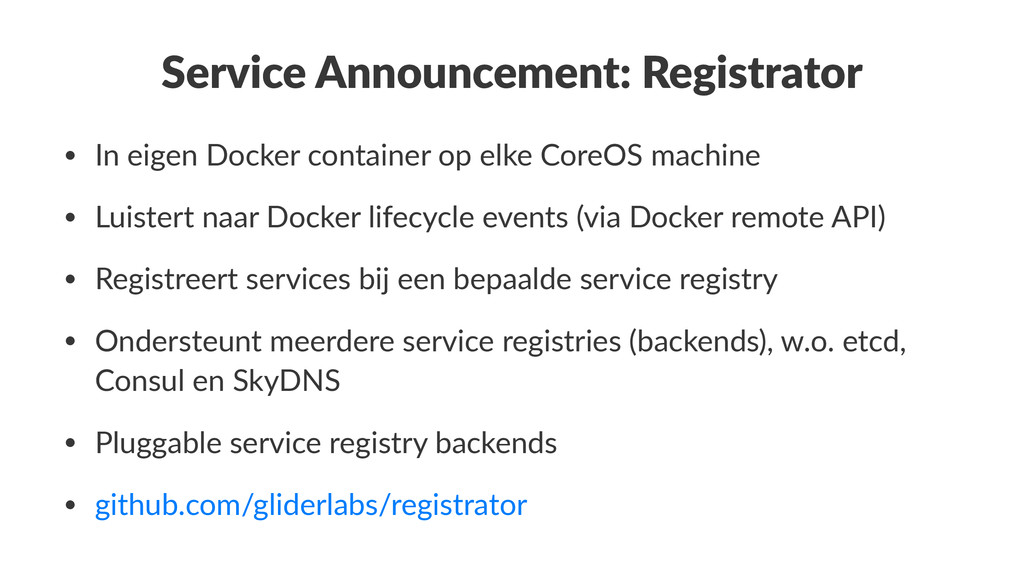
Task: Click the Ondersteunt meerdere service registries line
Action: (500, 342)
